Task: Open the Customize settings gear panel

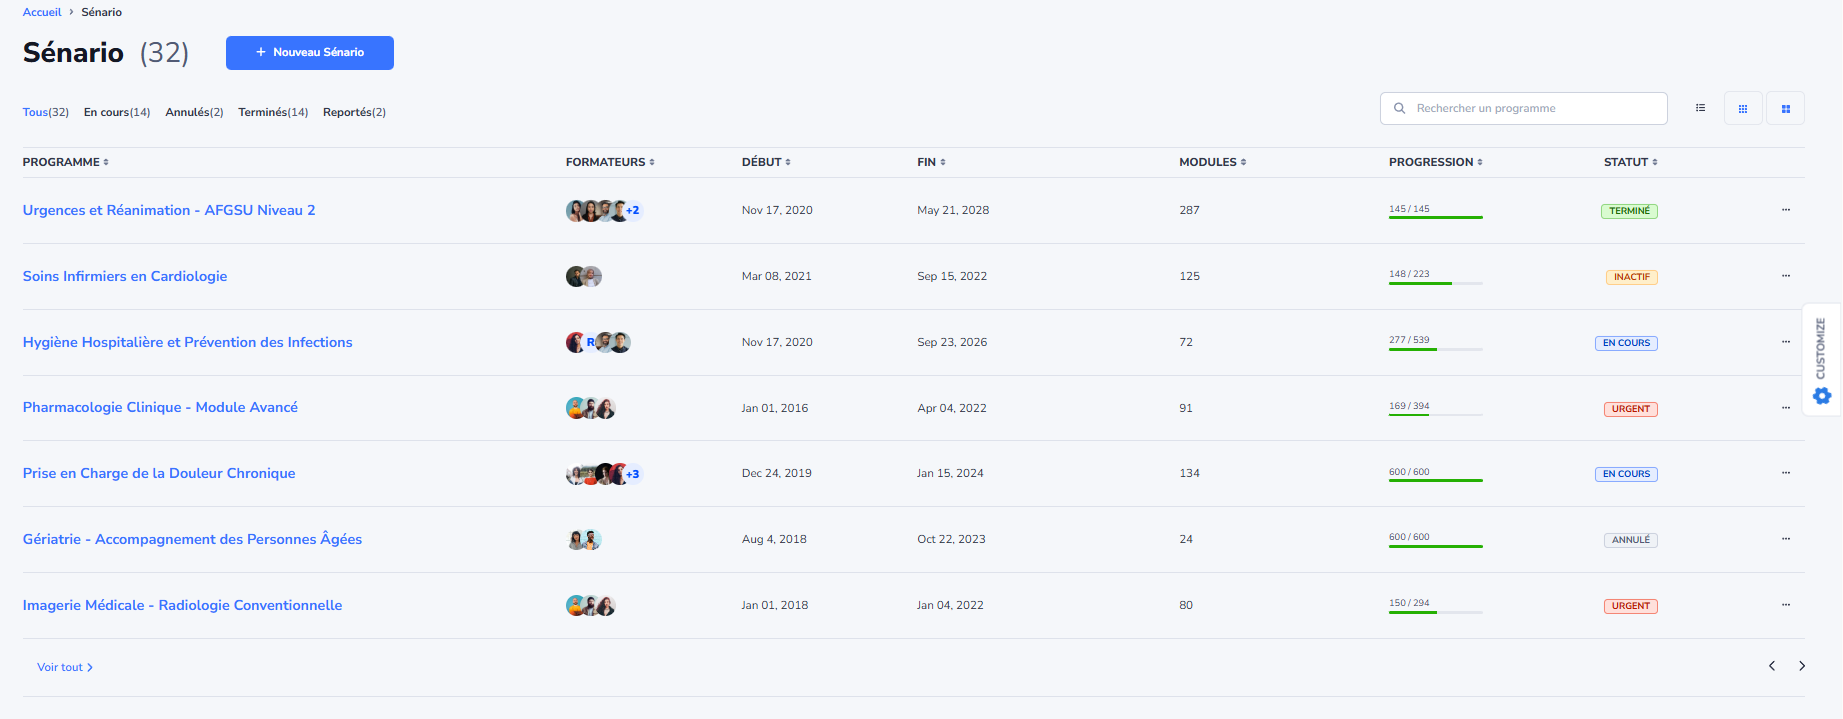Action: click(1822, 396)
